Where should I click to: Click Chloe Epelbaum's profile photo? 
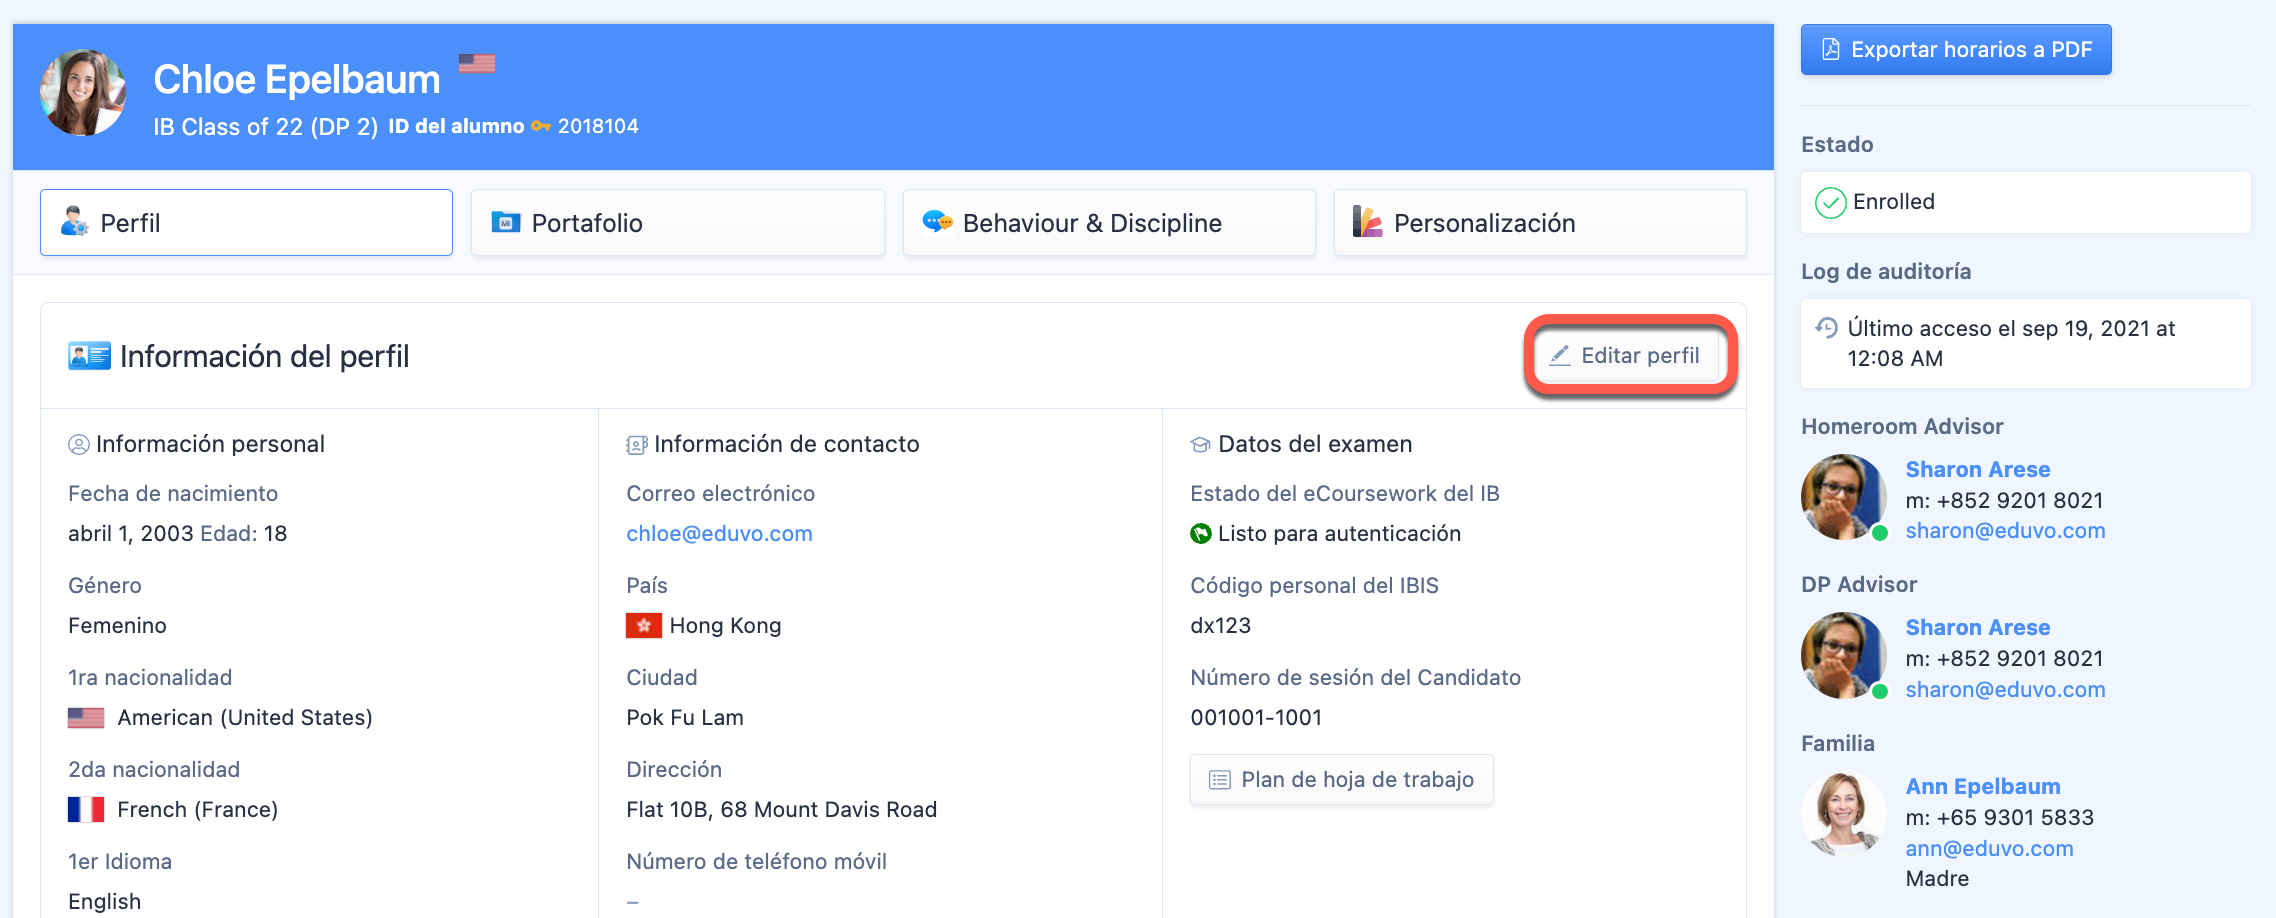pos(83,93)
